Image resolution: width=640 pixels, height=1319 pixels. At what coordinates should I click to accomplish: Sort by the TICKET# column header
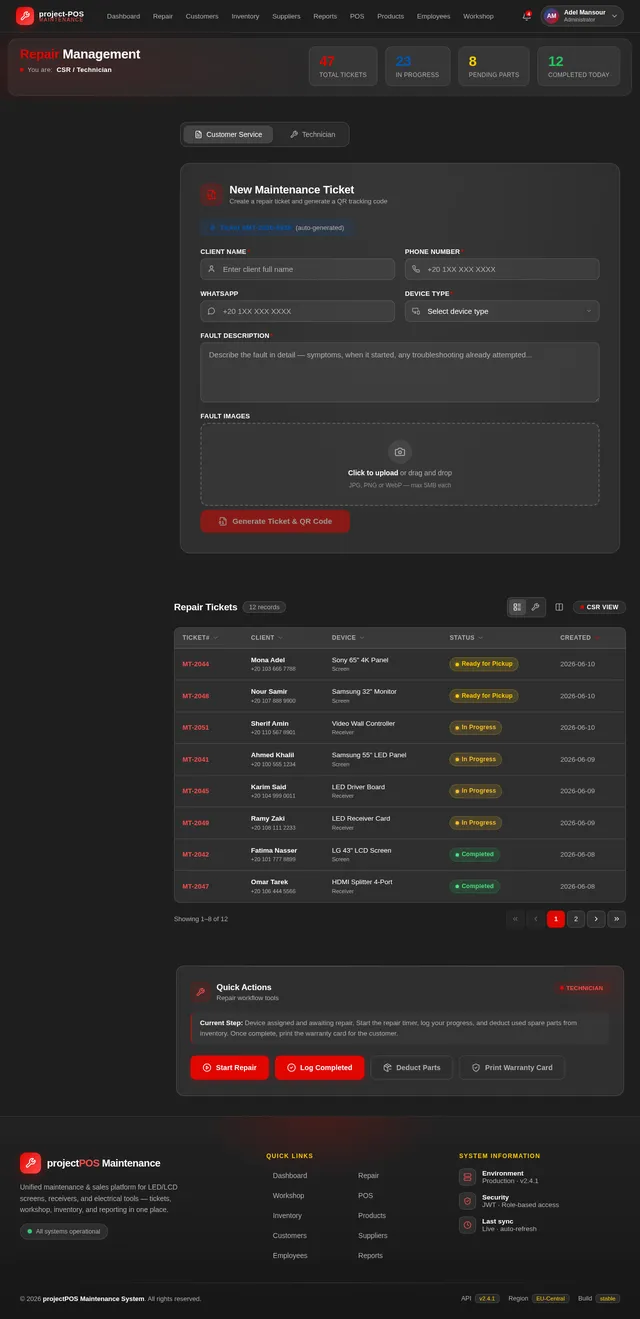pos(199,637)
